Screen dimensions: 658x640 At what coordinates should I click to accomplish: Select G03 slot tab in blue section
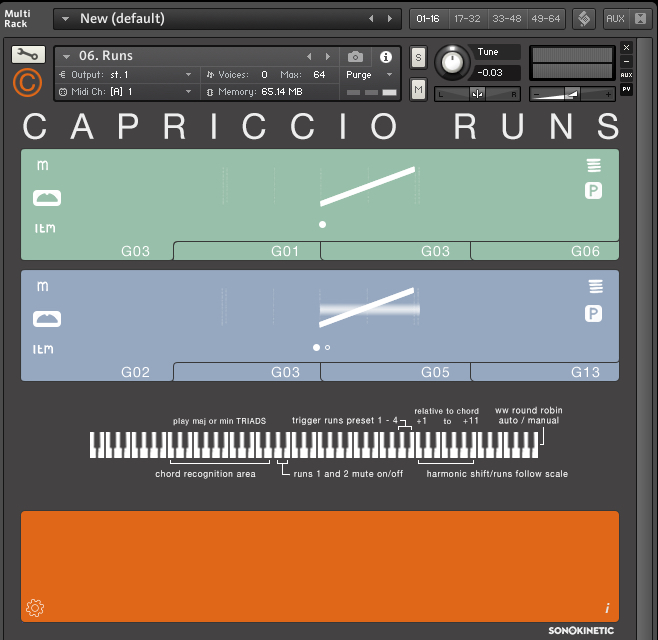(247, 372)
